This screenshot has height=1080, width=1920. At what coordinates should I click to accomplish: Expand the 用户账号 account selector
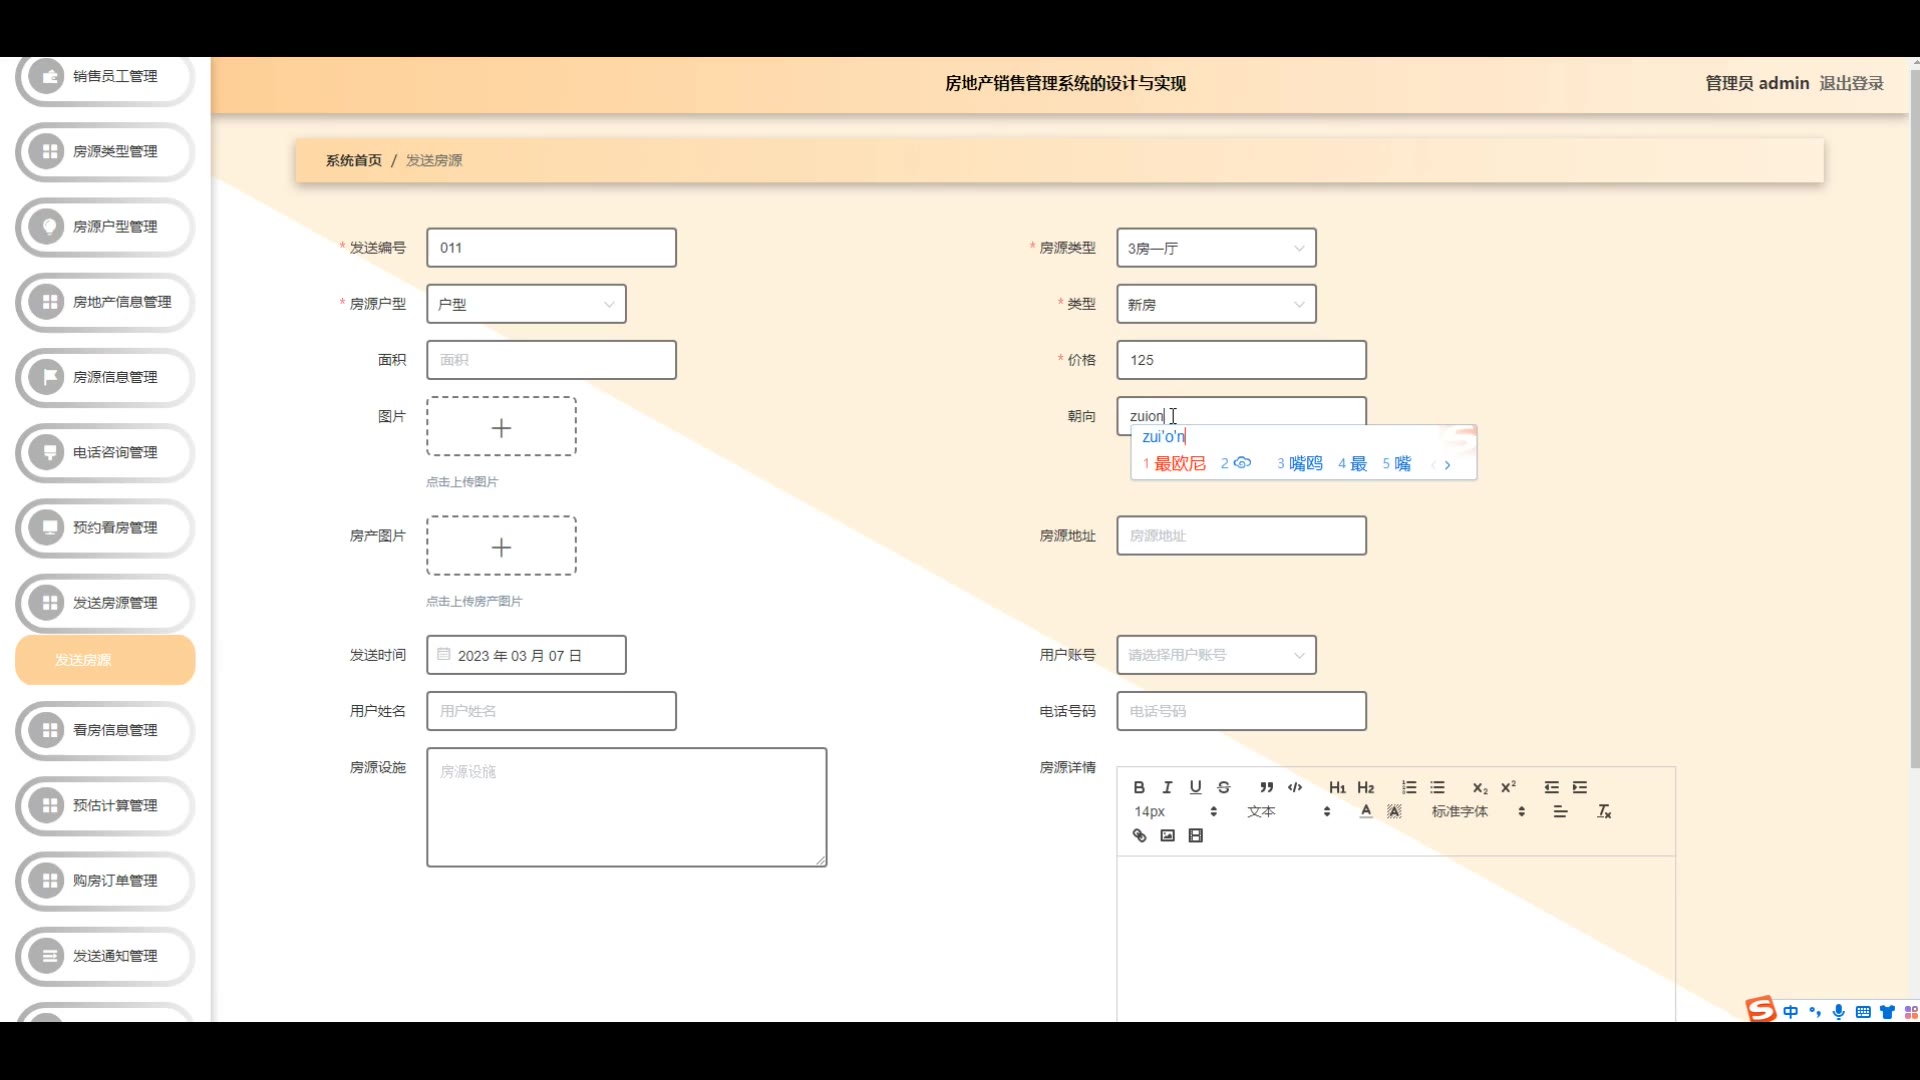[1216, 655]
